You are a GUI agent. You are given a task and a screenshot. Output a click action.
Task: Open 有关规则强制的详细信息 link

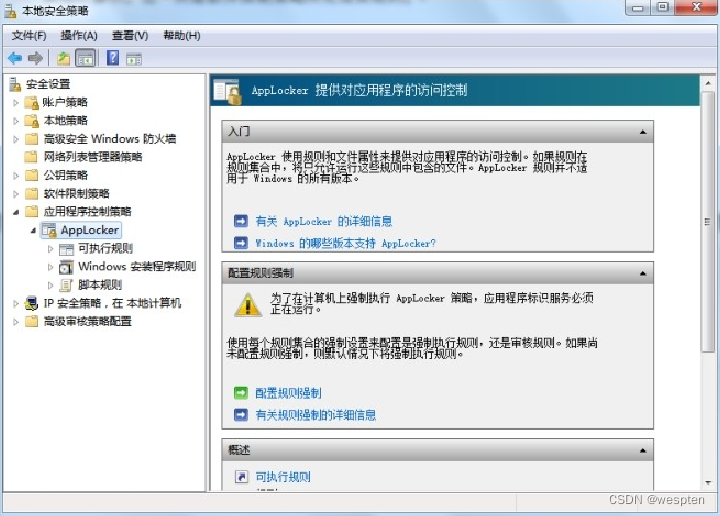(315, 415)
